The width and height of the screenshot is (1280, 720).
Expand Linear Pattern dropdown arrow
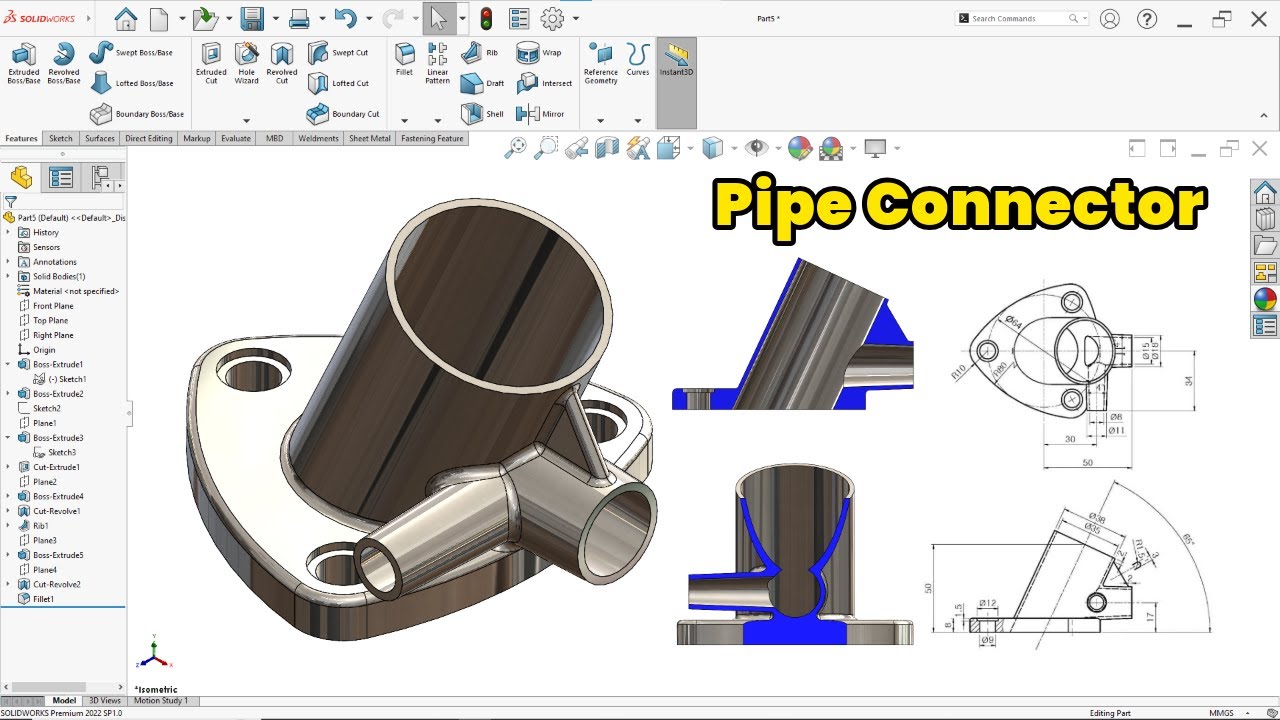point(437,121)
